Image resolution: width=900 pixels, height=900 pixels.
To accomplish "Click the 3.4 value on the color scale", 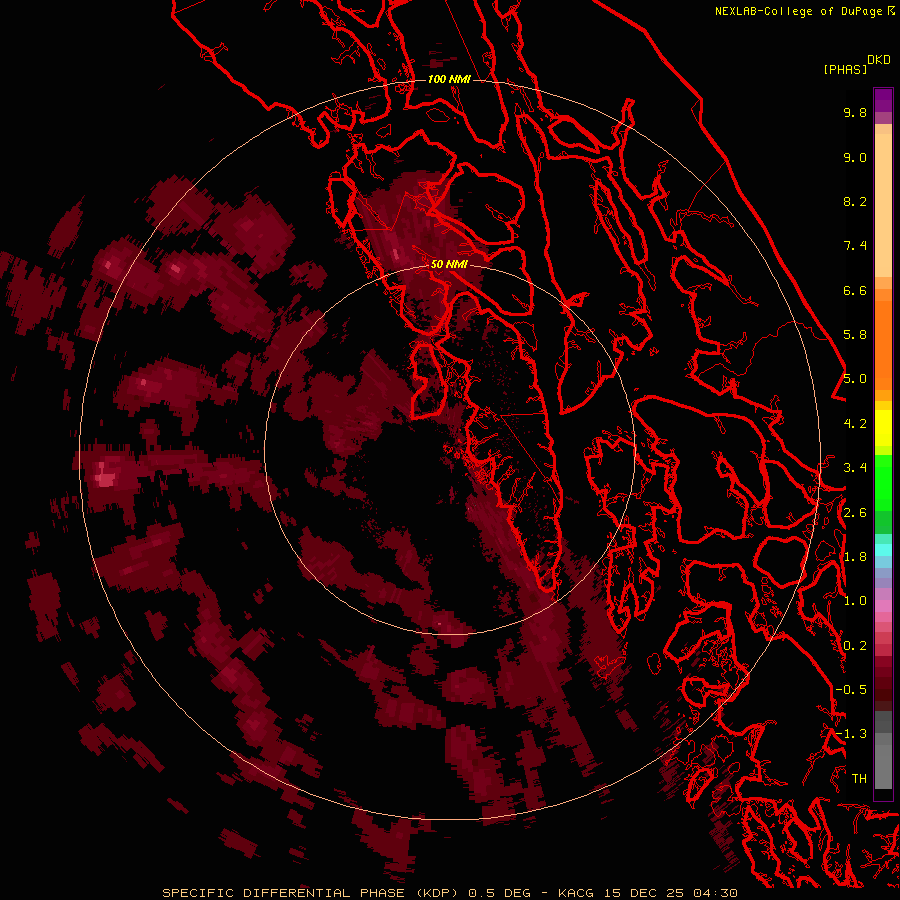I will point(855,468).
